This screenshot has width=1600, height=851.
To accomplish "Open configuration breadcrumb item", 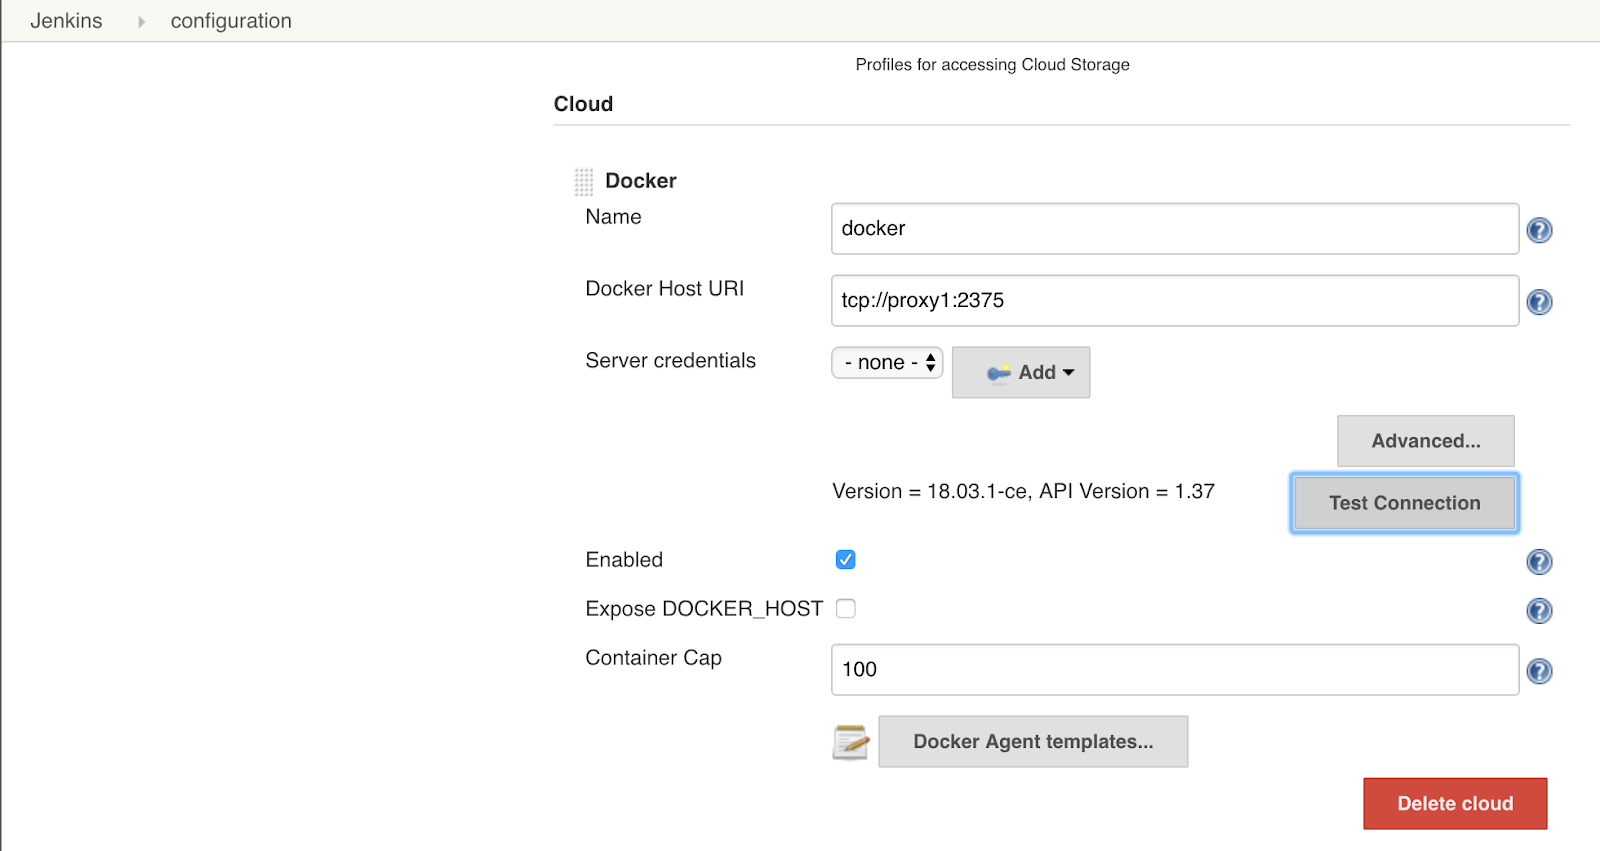I will point(231,21).
